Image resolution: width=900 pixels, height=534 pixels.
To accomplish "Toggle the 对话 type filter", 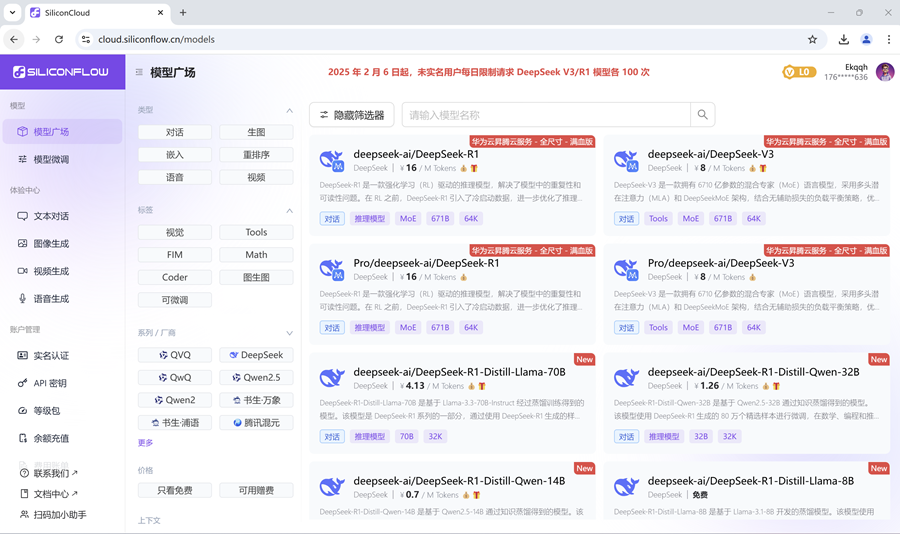I will pyautogui.click(x=175, y=132).
